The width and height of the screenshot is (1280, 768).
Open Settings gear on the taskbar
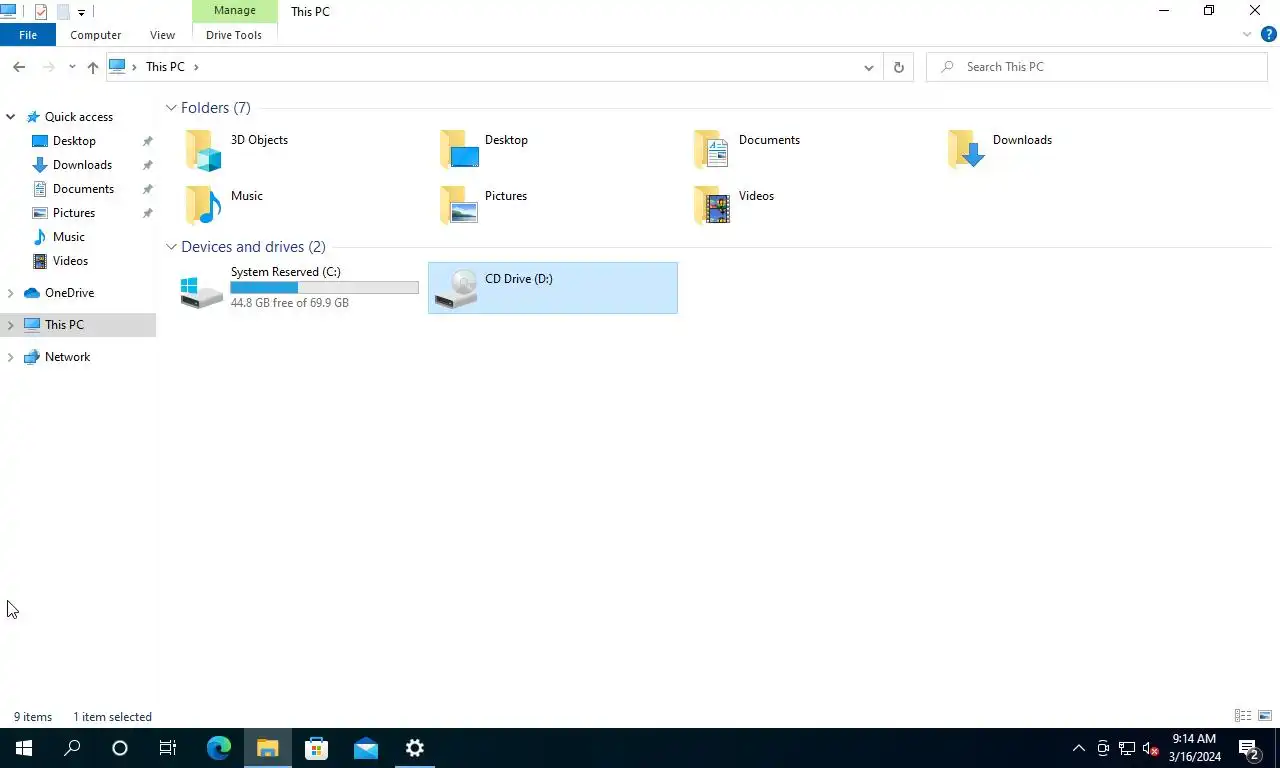[x=415, y=748]
